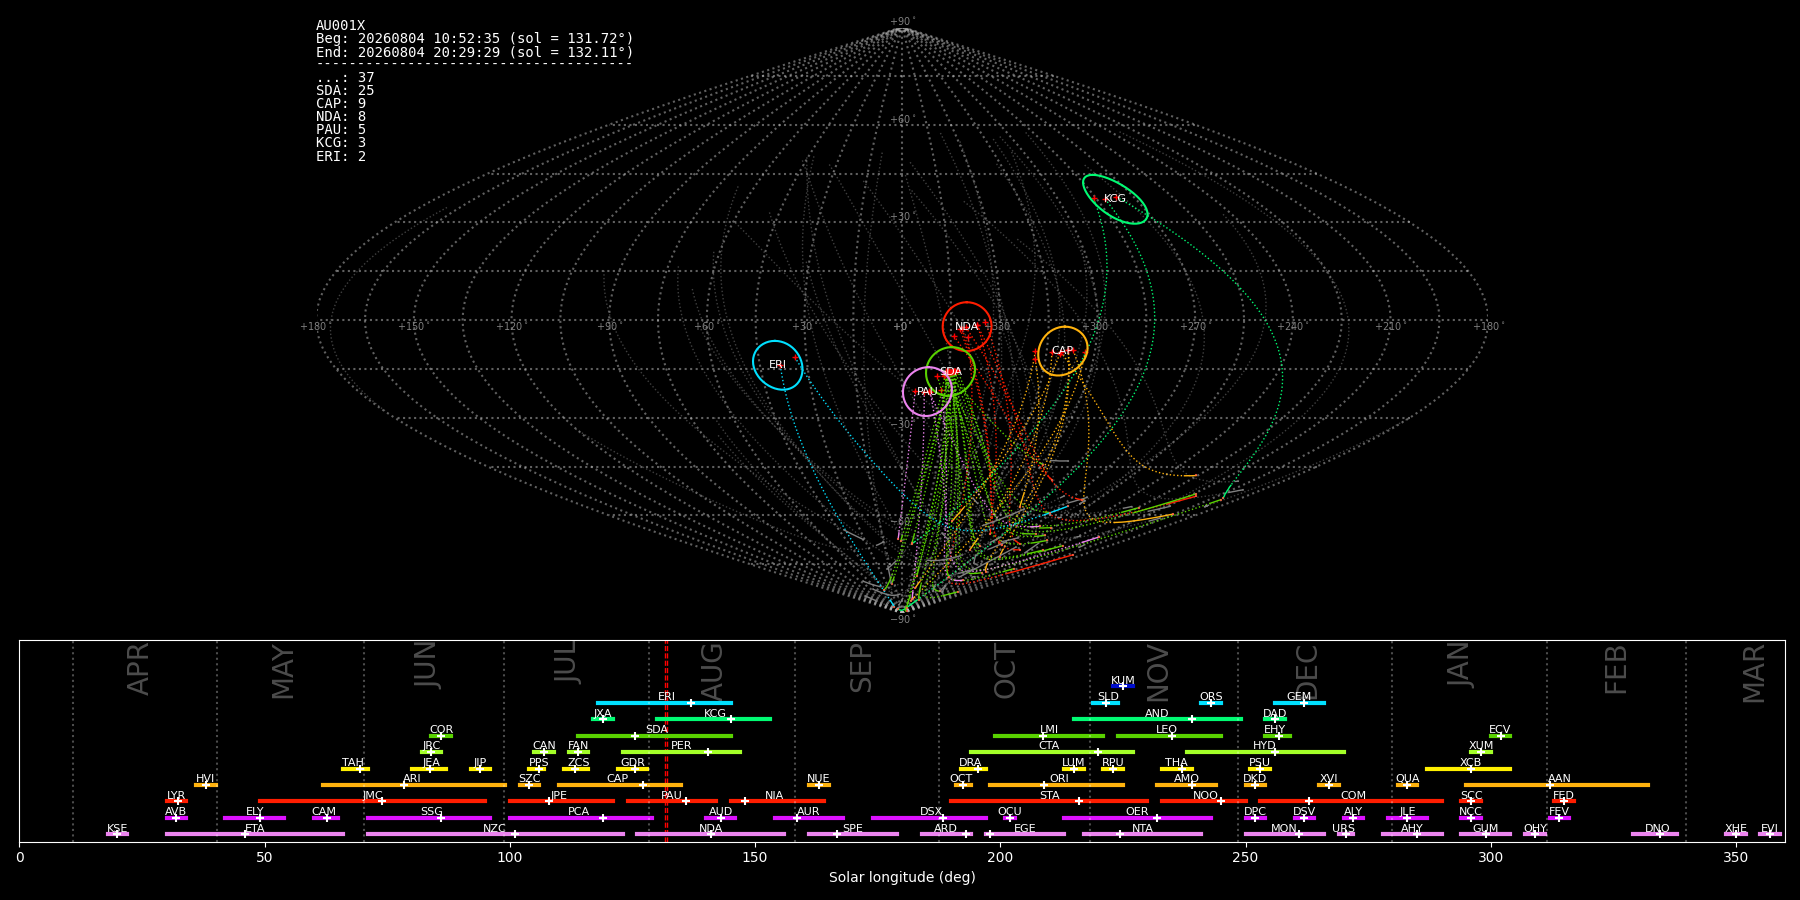Click the Solar longitude (deg) axis label

(x=902, y=877)
